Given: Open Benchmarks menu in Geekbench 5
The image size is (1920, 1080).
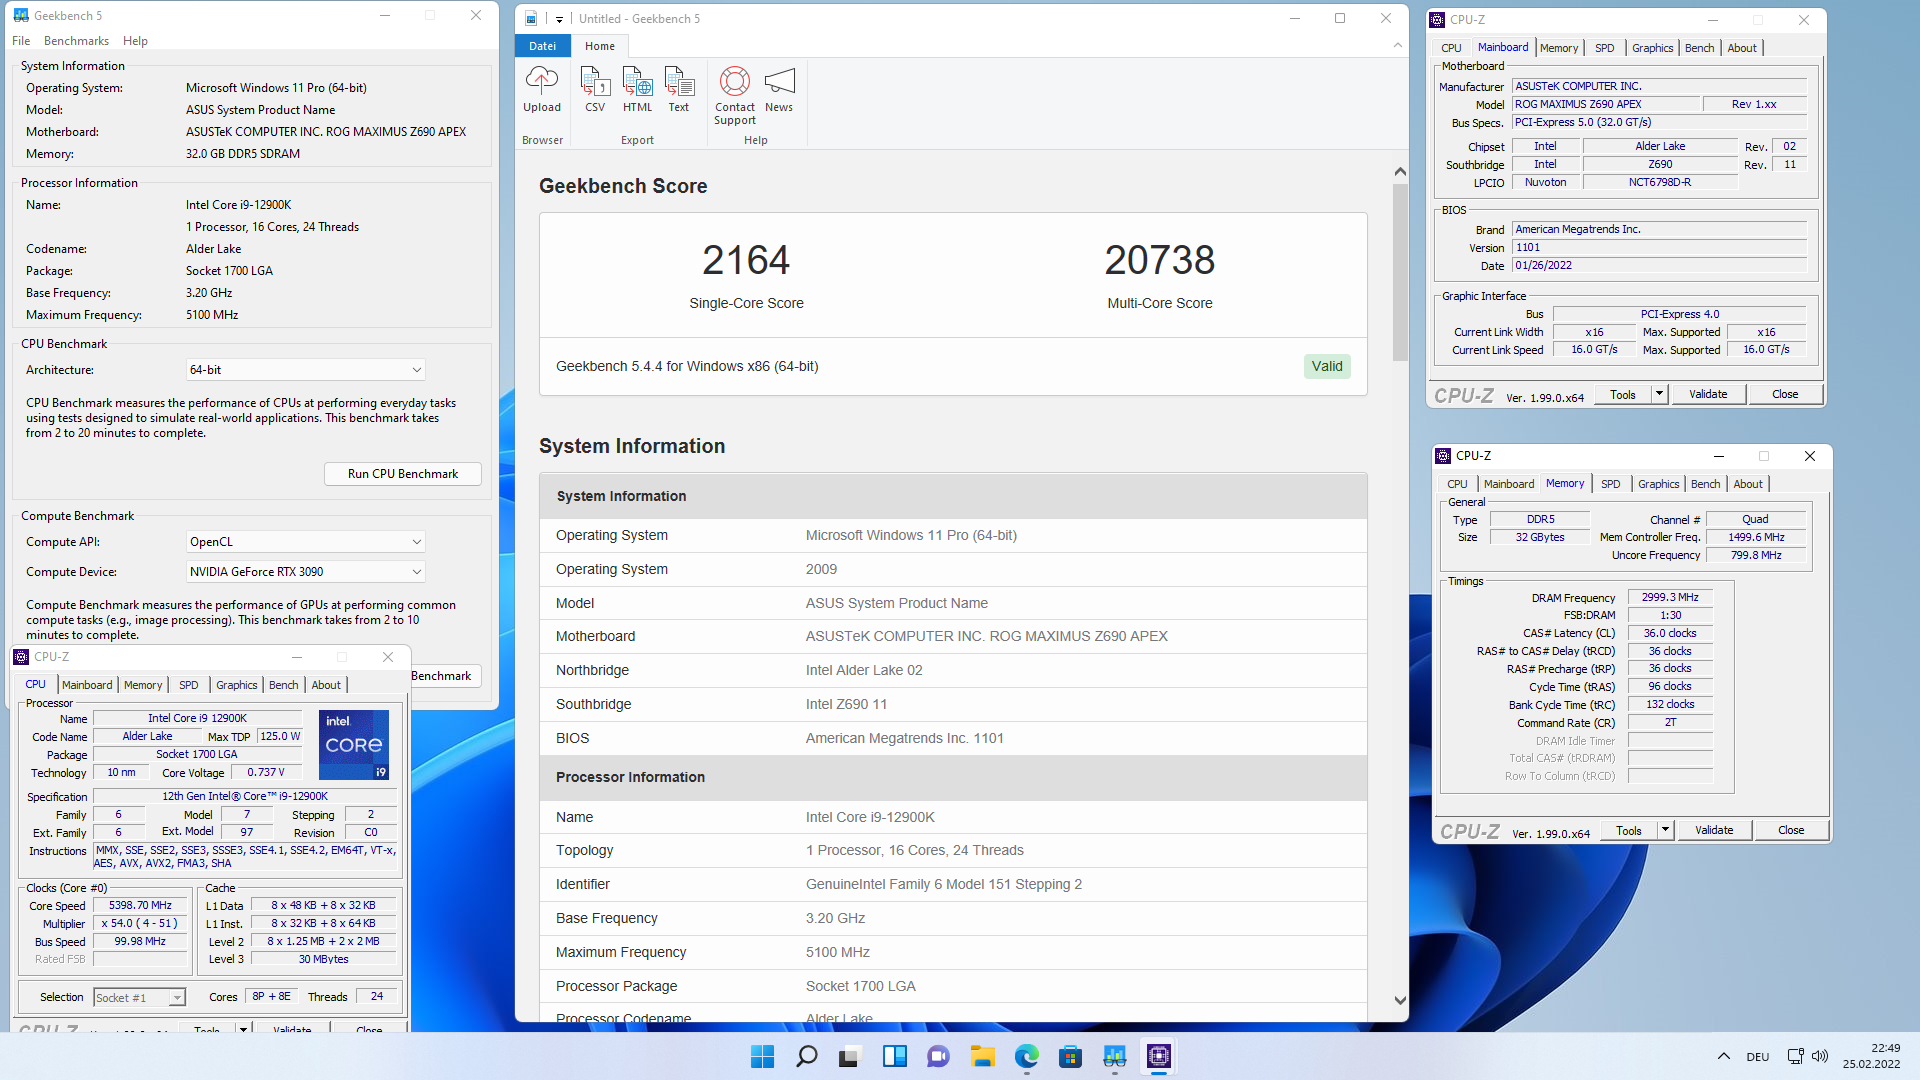Looking at the screenshot, I should (x=76, y=41).
